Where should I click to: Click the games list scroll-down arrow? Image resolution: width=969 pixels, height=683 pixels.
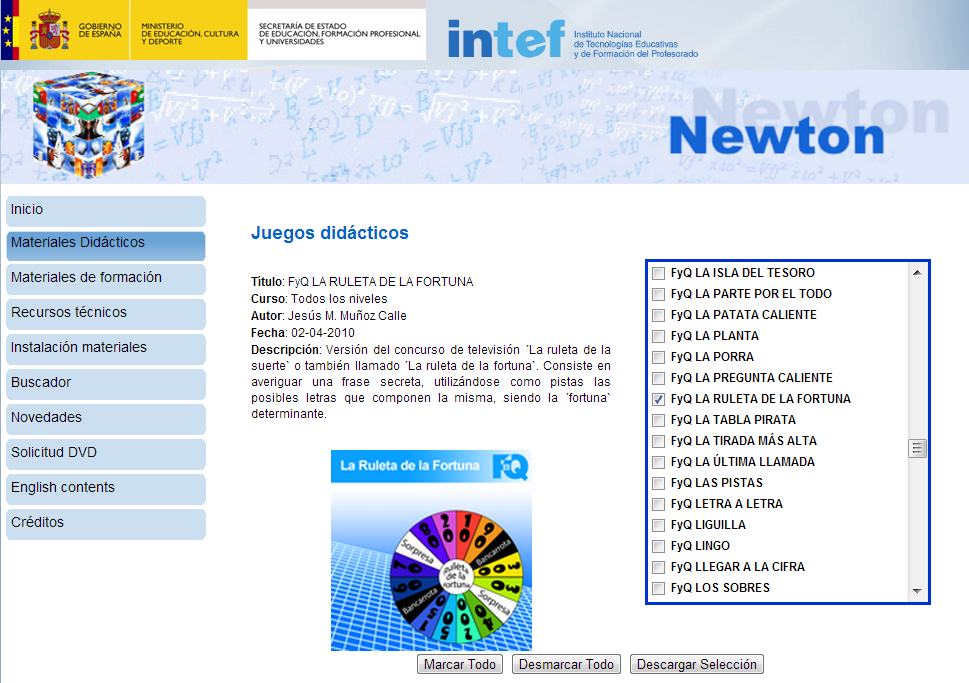point(917,592)
